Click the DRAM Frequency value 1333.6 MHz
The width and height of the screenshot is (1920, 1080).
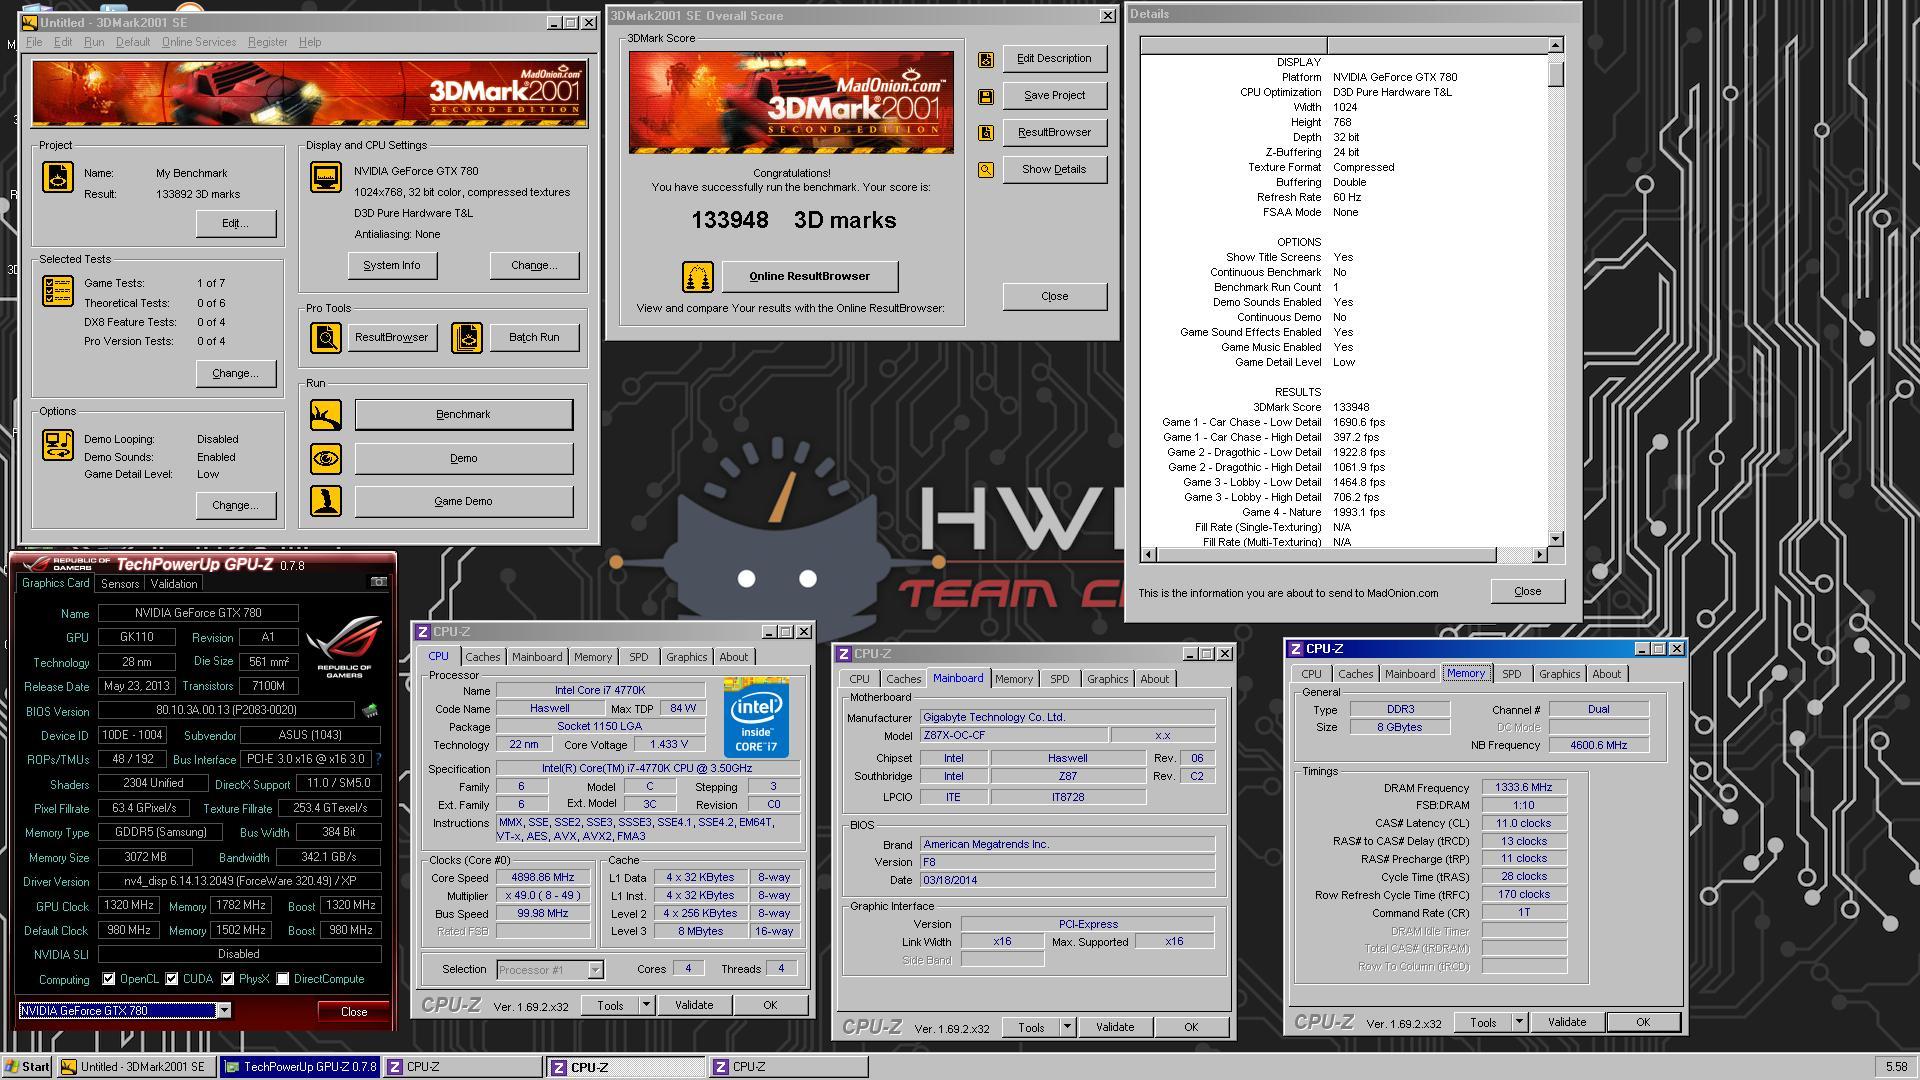pyautogui.click(x=1524, y=788)
